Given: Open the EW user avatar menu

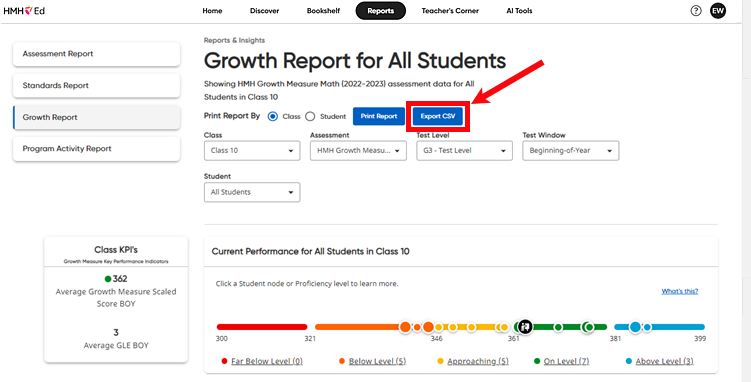Looking at the screenshot, I should pyautogui.click(x=718, y=11).
